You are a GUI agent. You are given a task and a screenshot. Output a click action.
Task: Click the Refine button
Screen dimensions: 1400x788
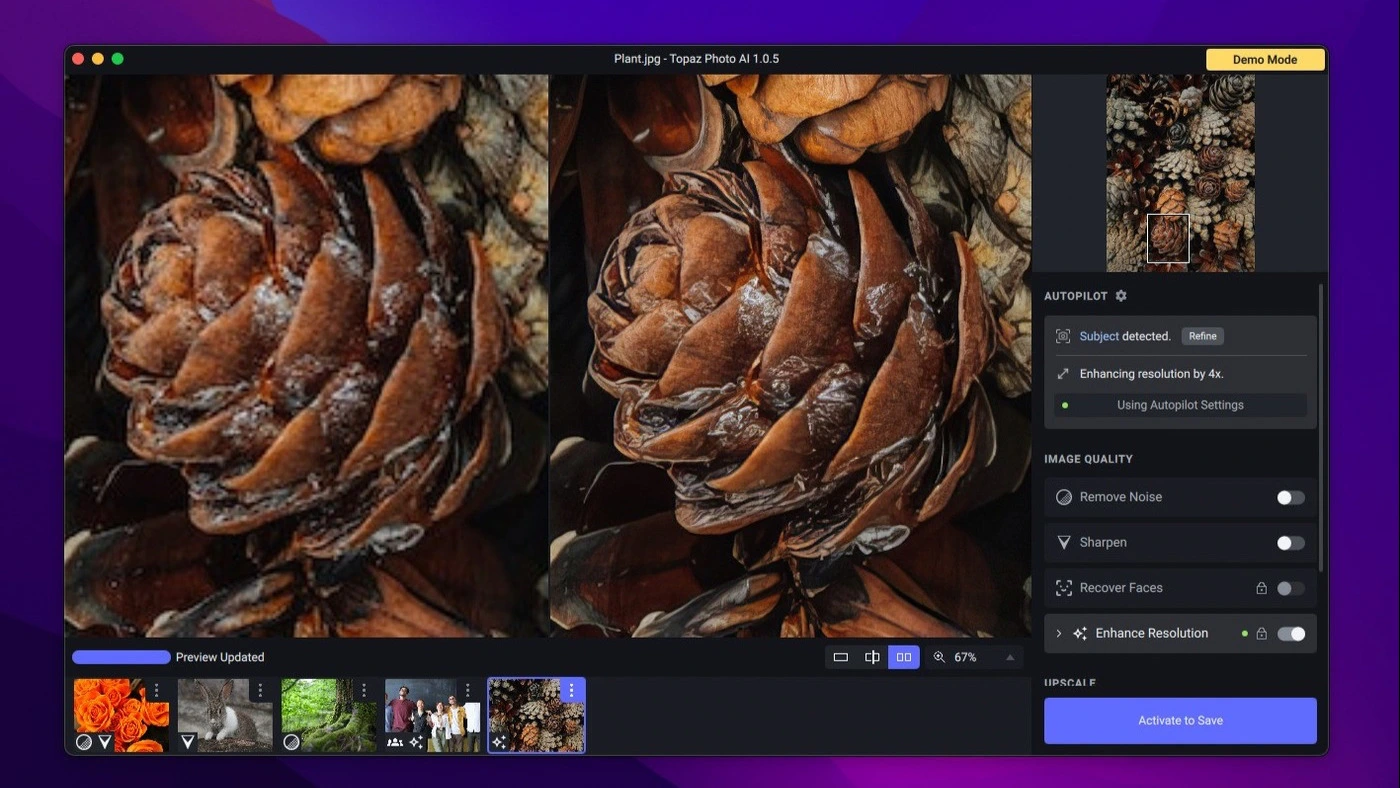[1202, 336]
